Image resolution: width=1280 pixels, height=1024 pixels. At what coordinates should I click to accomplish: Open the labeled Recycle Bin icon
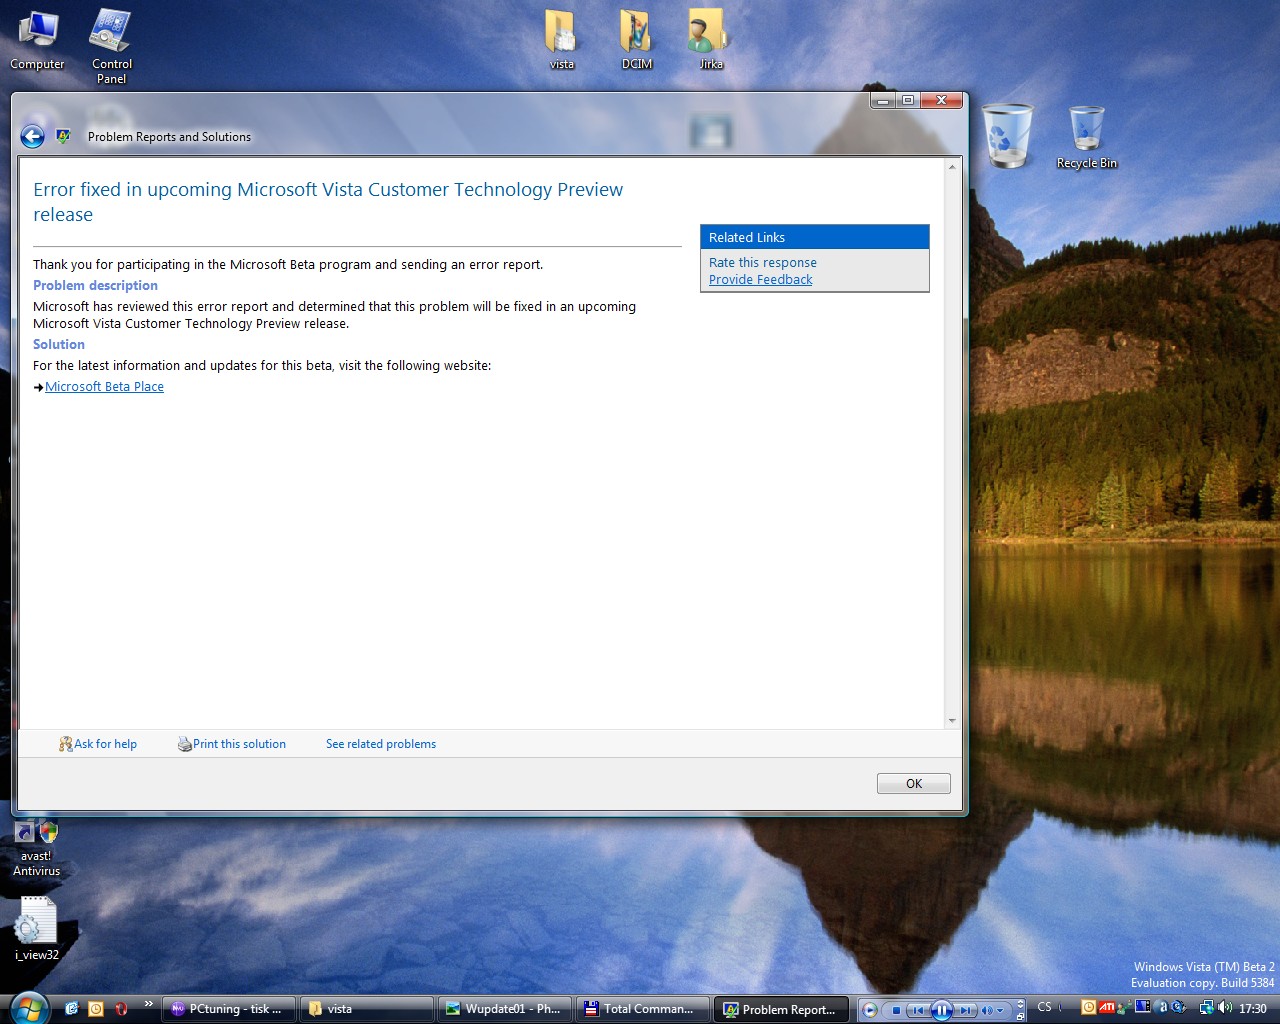pyautogui.click(x=1087, y=138)
